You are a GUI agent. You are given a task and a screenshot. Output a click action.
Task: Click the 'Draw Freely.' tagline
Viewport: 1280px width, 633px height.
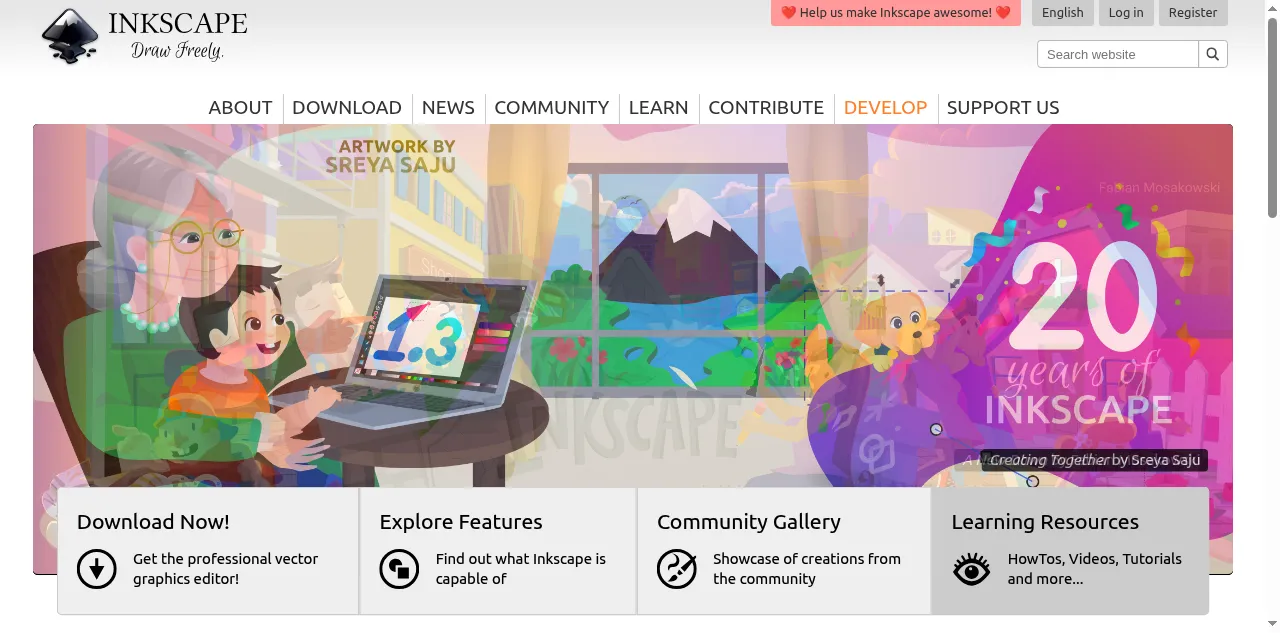178,50
